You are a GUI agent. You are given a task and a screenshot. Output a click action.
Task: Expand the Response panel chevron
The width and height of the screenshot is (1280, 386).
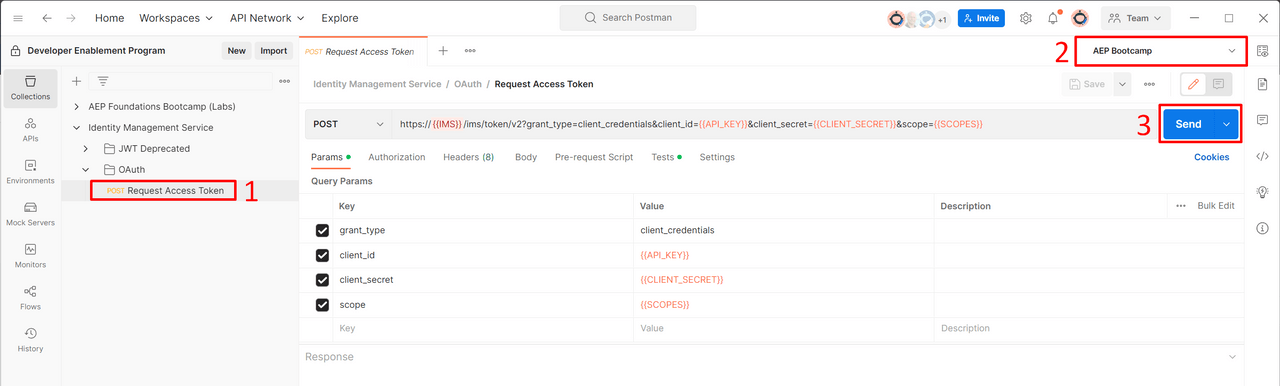coord(1232,356)
